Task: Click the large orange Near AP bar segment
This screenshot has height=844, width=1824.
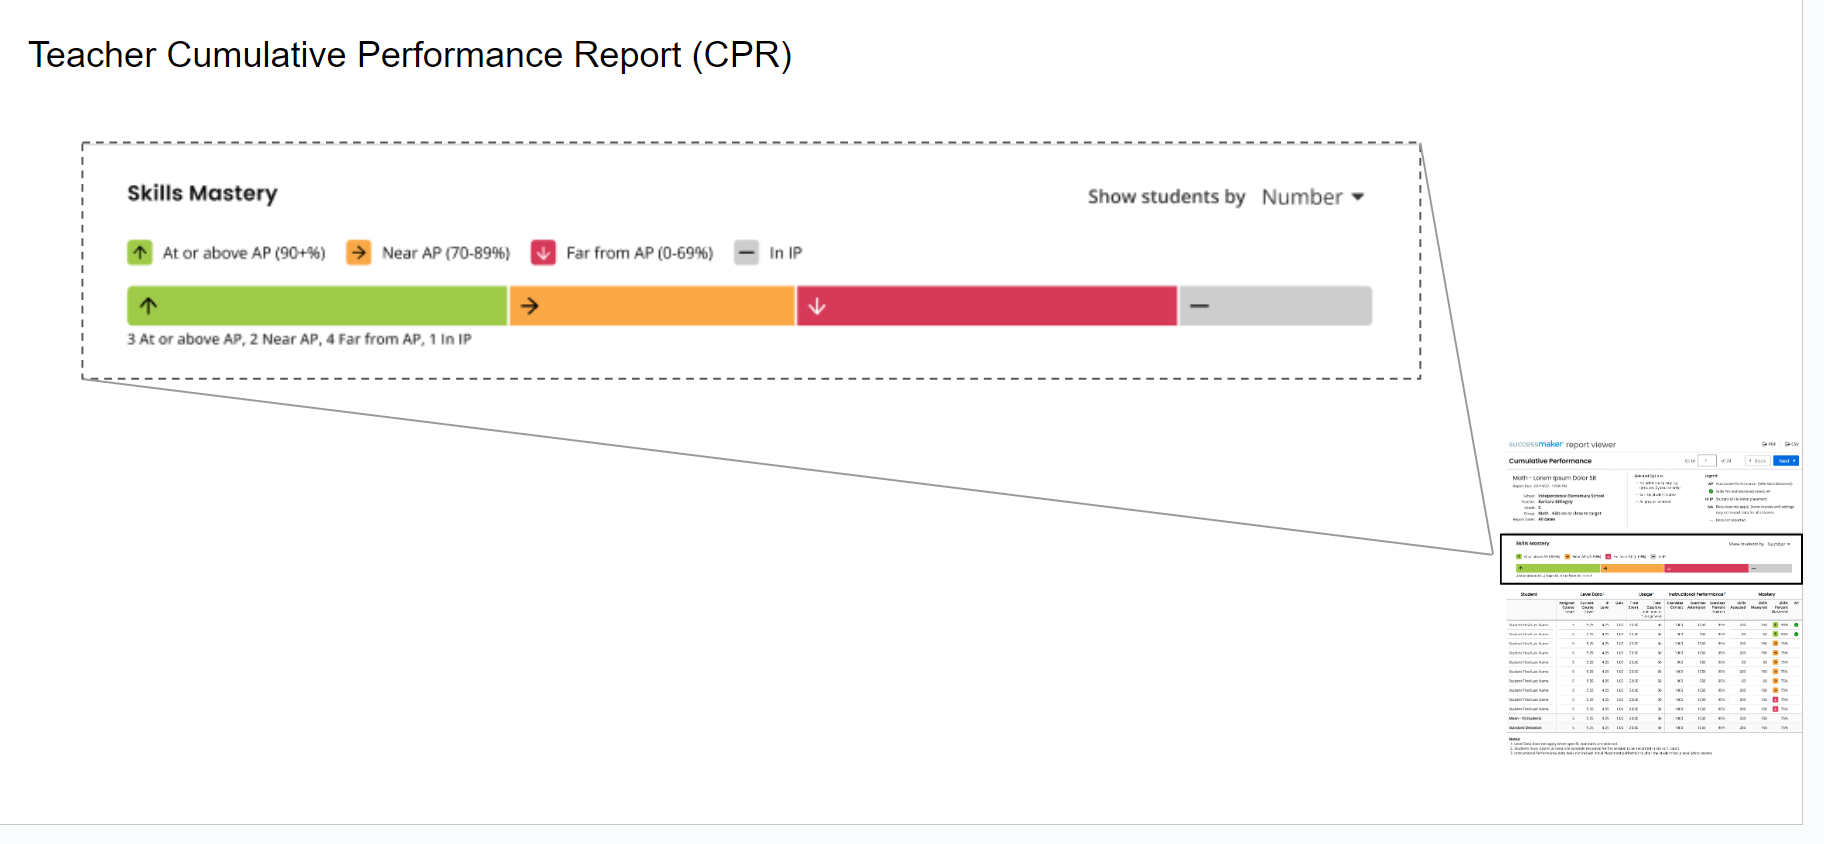Action: [x=652, y=306]
